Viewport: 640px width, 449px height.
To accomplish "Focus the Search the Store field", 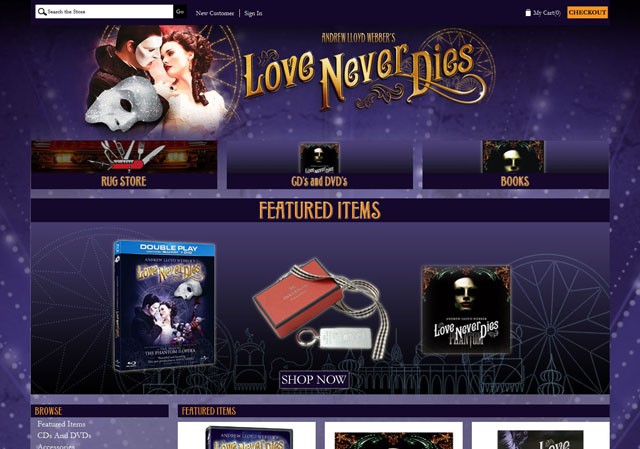I will tap(104, 12).
